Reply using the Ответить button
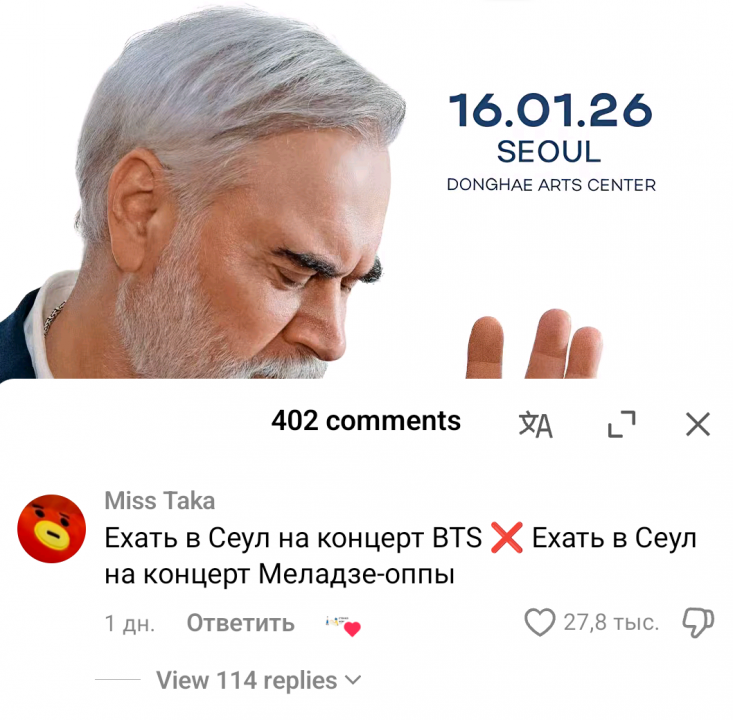Image resolution: width=733 pixels, height=720 pixels. tap(241, 623)
